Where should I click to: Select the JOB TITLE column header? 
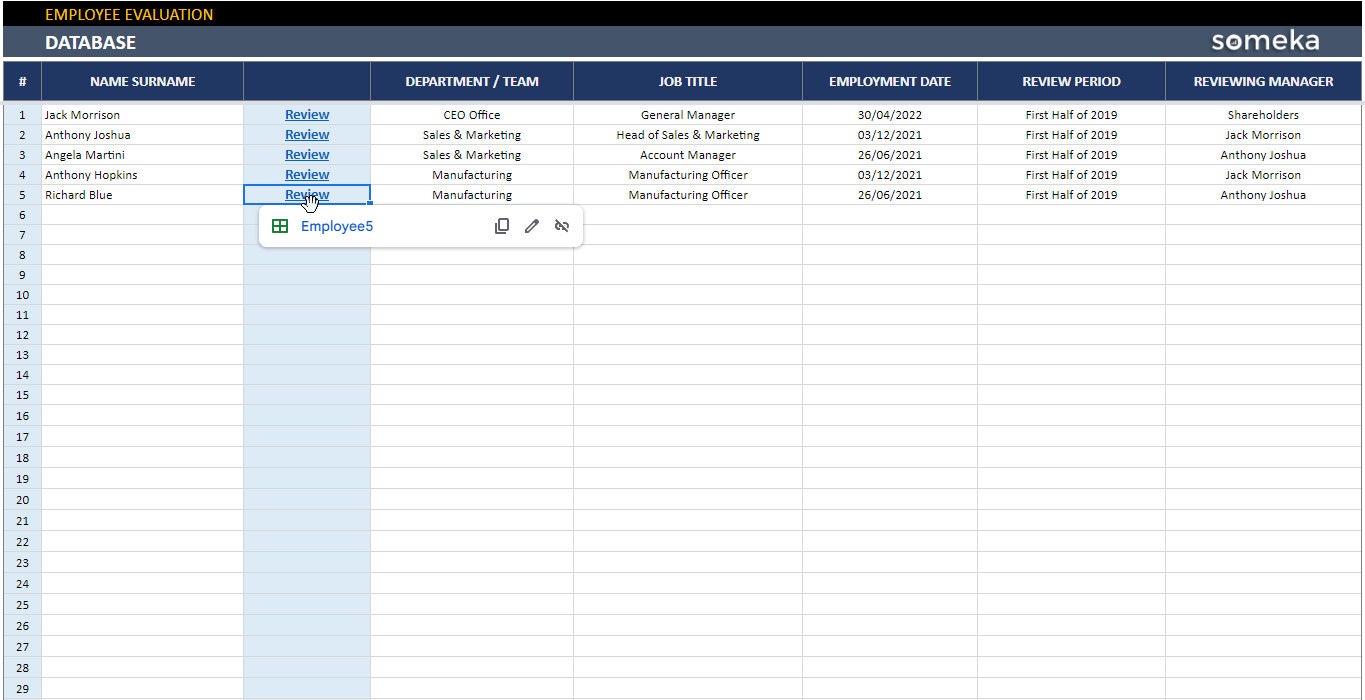pos(687,81)
